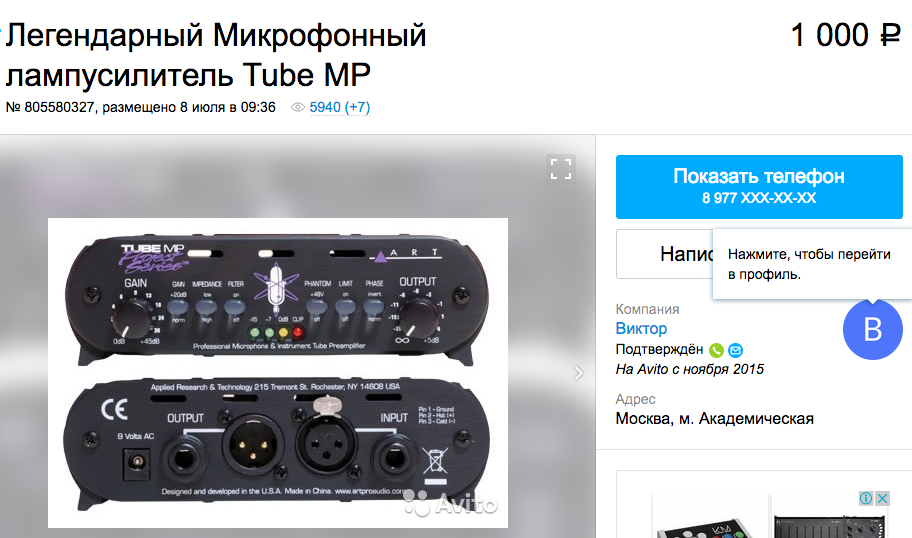The width and height of the screenshot is (912, 538).
Task: Click blue verified email icon
Action: (x=735, y=350)
